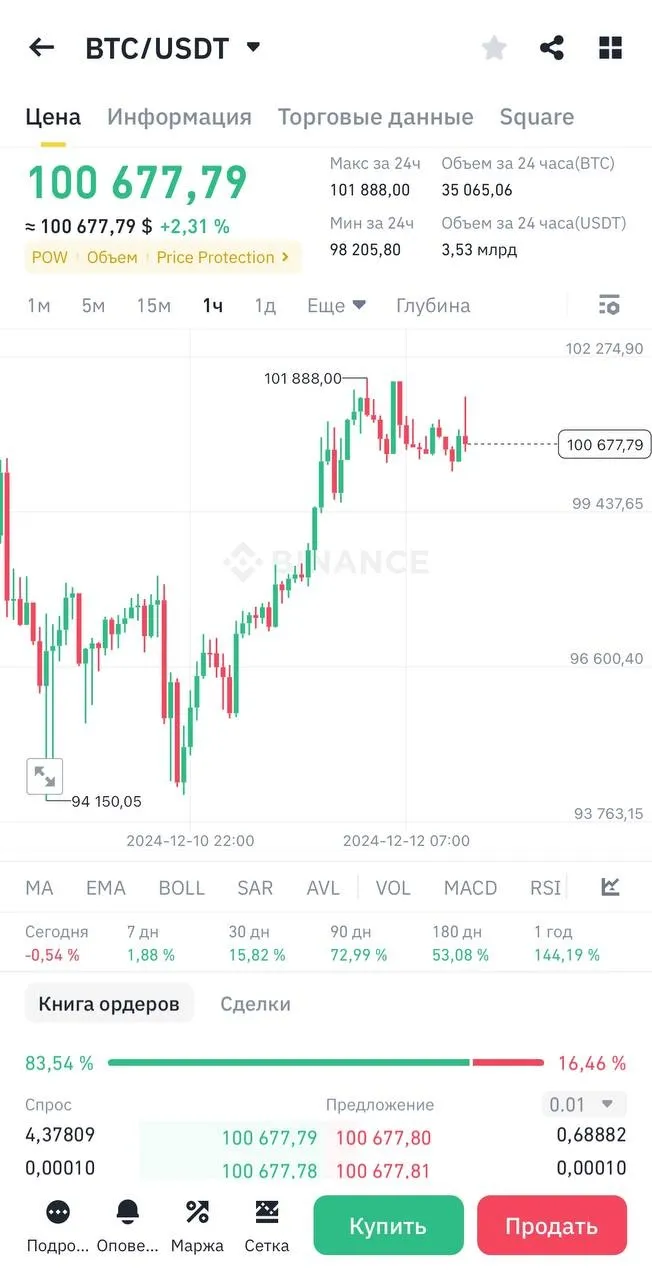Screen dimensions: 652x1280
Task: Tap the buy/sell ratio bar
Action: [325, 1062]
